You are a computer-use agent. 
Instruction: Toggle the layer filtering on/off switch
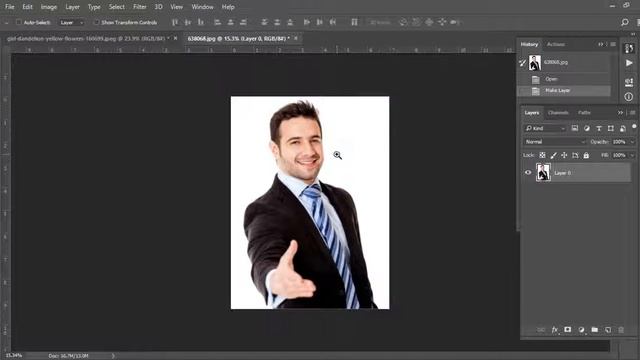click(x=634, y=127)
